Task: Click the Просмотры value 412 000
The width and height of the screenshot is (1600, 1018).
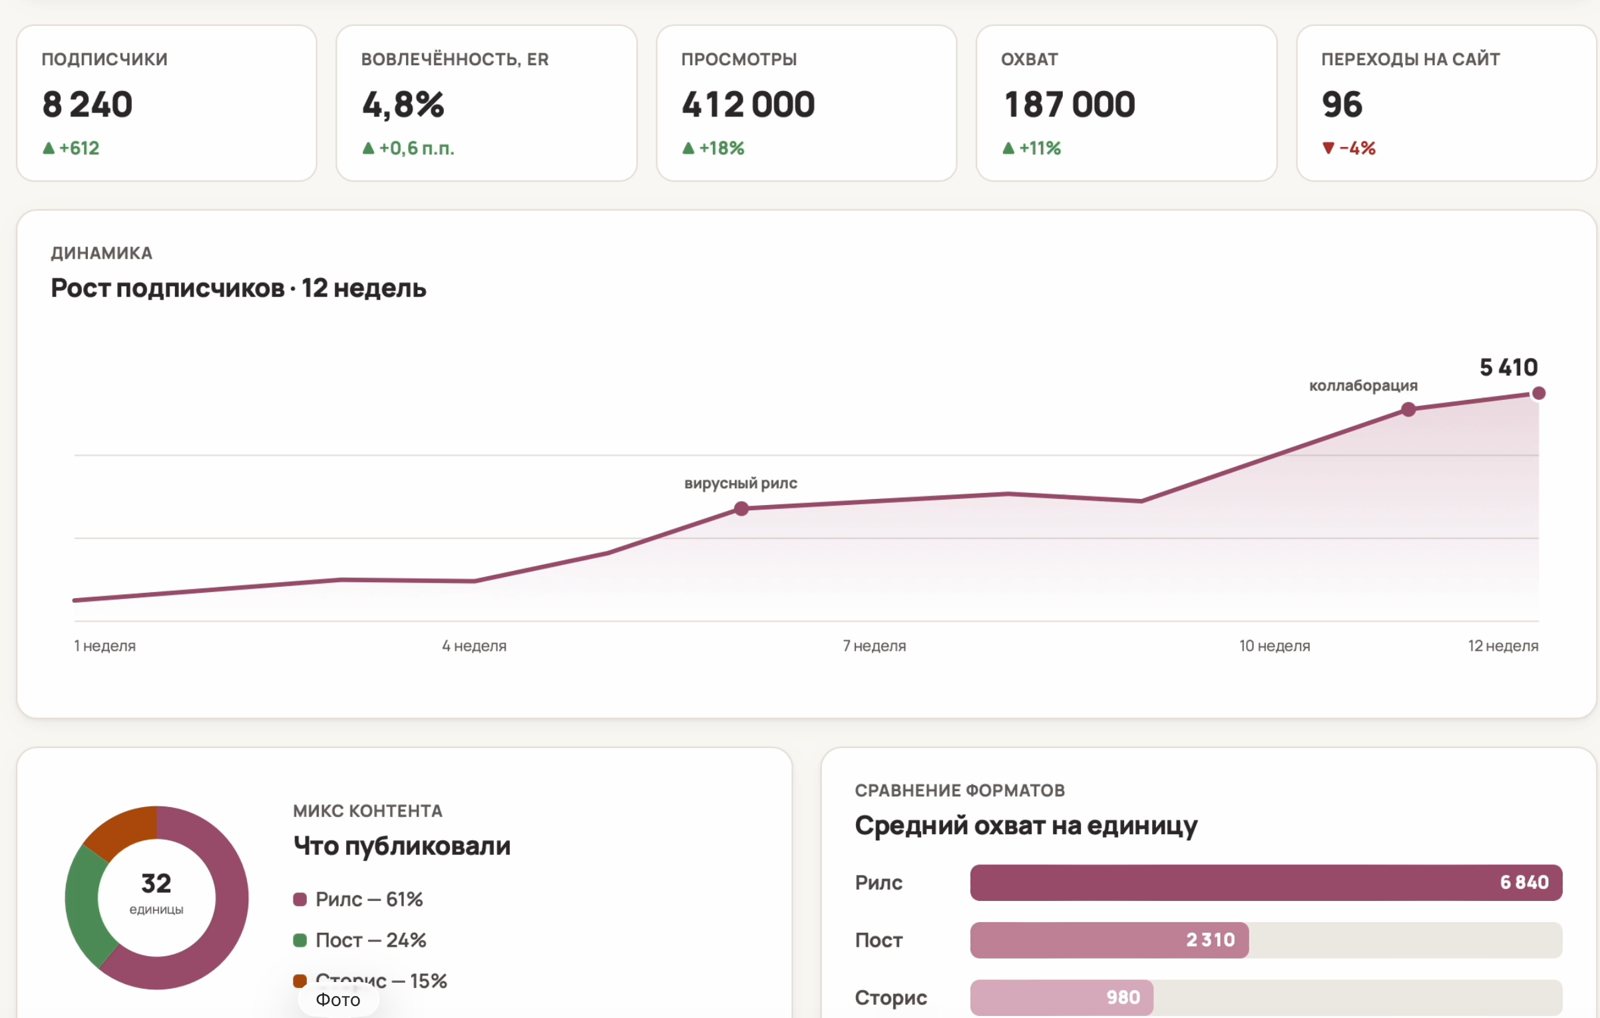Action: coord(748,104)
